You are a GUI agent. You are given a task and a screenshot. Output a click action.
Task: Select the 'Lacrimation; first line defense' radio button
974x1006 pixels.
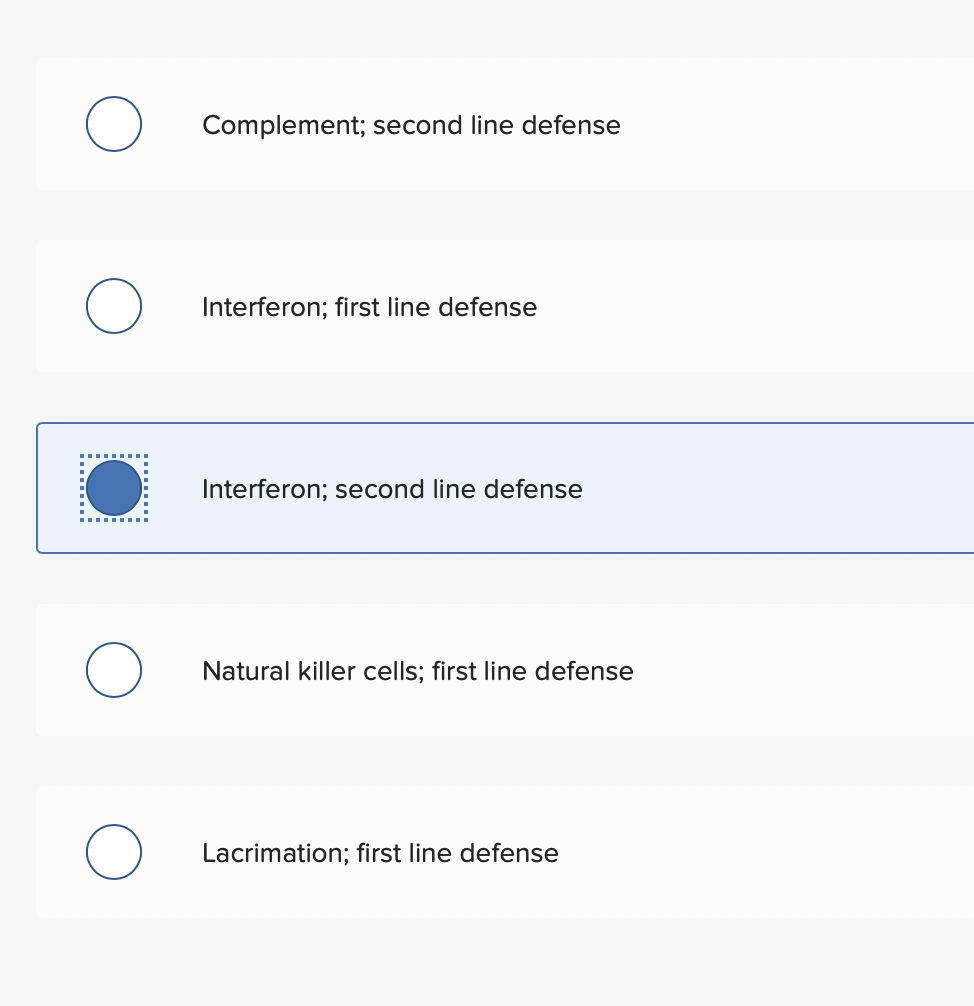pyautogui.click(x=114, y=852)
